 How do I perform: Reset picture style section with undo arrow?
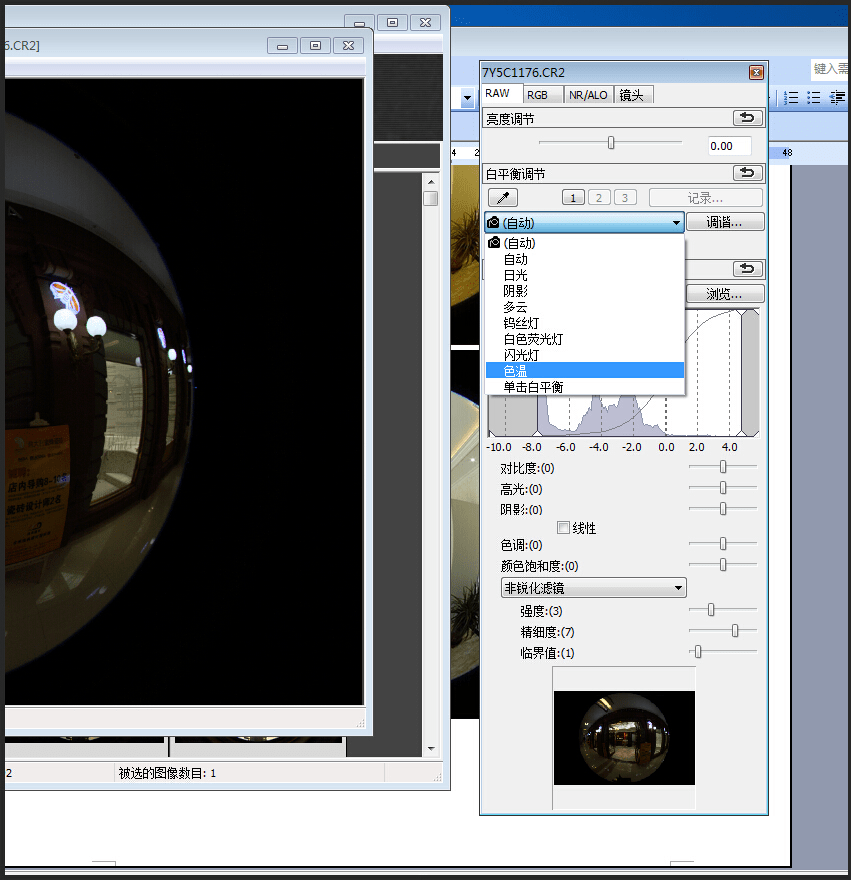pyautogui.click(x=747, y=269)
